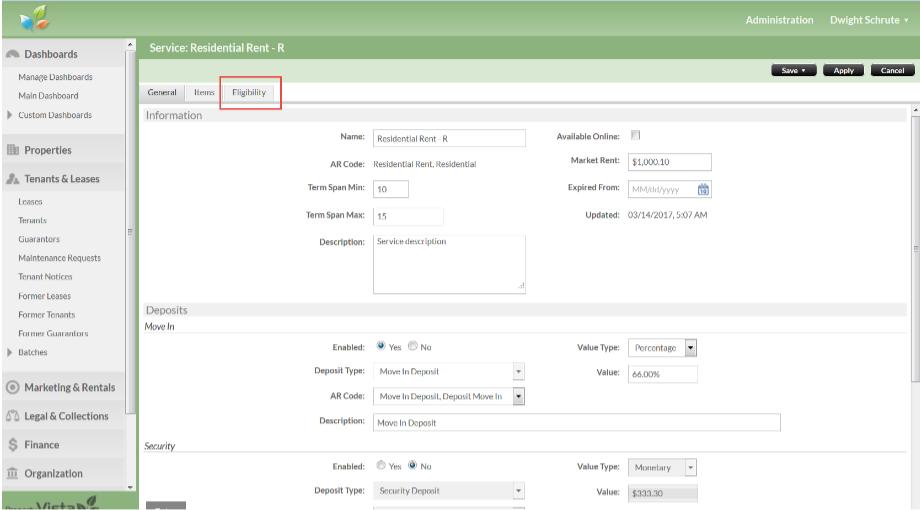Click the Legal & Collections scales icon
The image size is (920, 510).
click(12, 416)
